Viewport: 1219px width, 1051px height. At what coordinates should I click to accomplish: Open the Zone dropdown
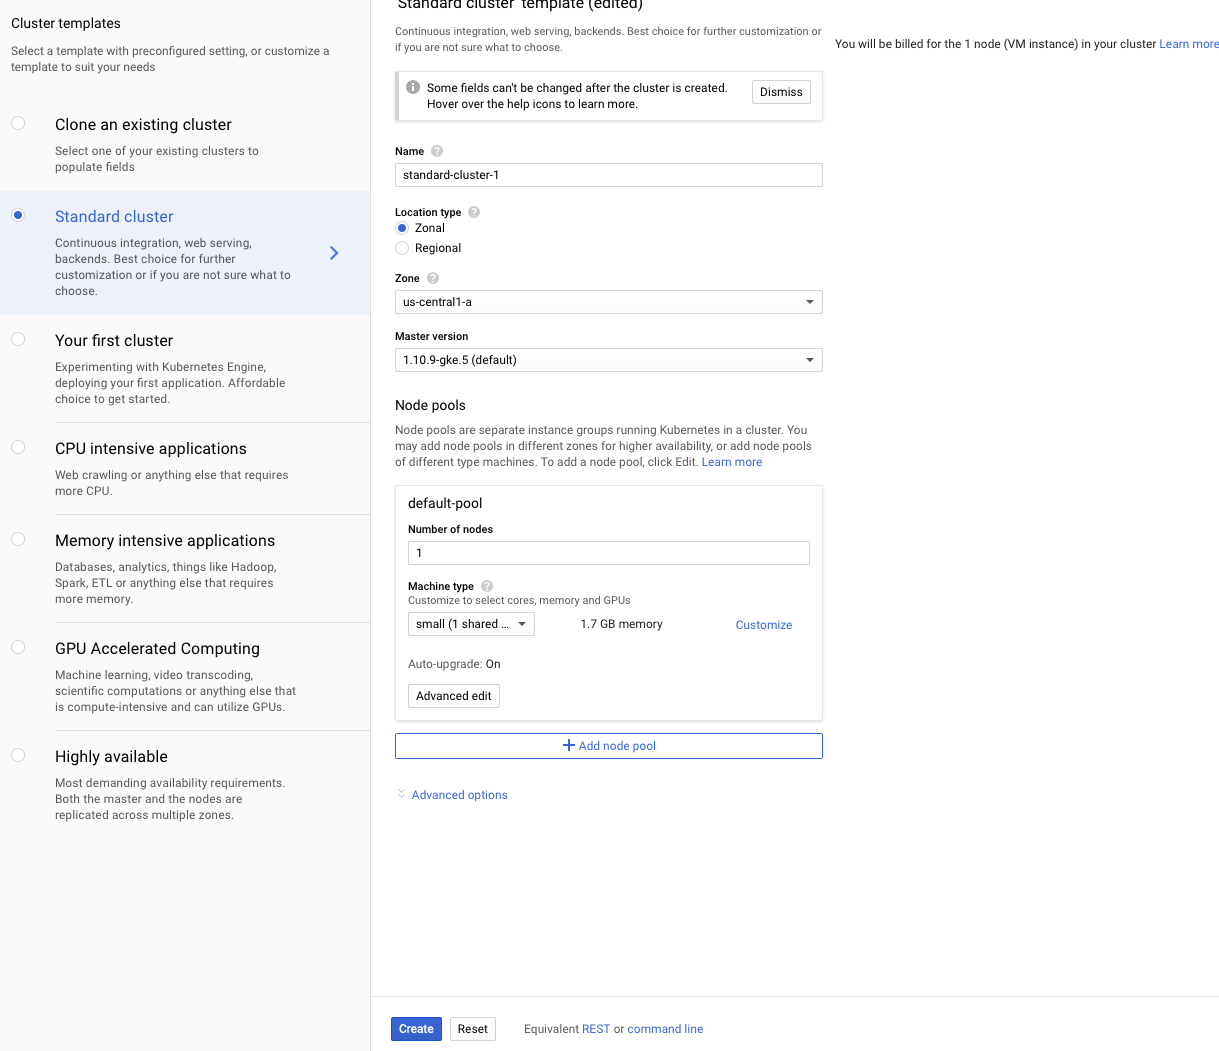(x=608, y=302)
